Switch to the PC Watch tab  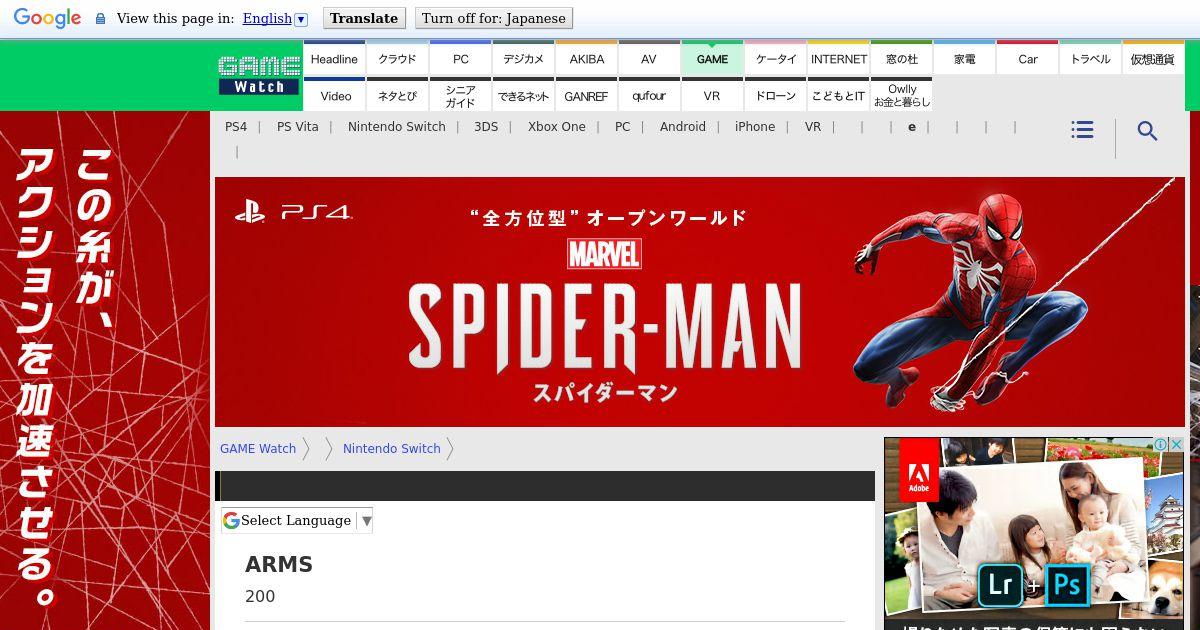pos(460,59)
